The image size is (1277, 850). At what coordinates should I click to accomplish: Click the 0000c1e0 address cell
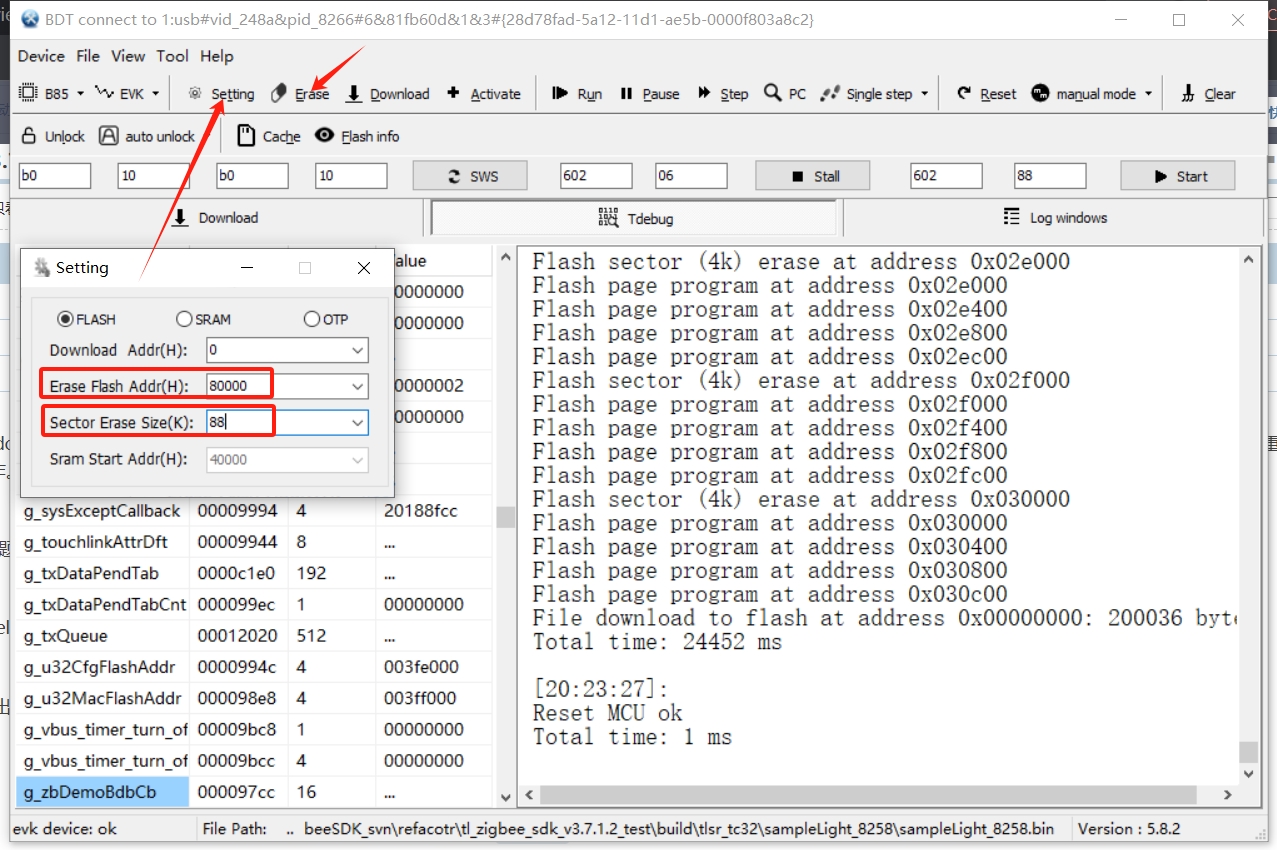pyautogui.click(x=239, y=574)
